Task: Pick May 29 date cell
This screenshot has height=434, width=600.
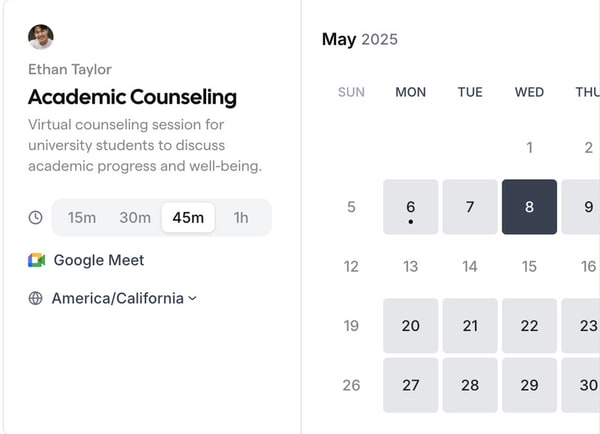Action: coord(529,385)
